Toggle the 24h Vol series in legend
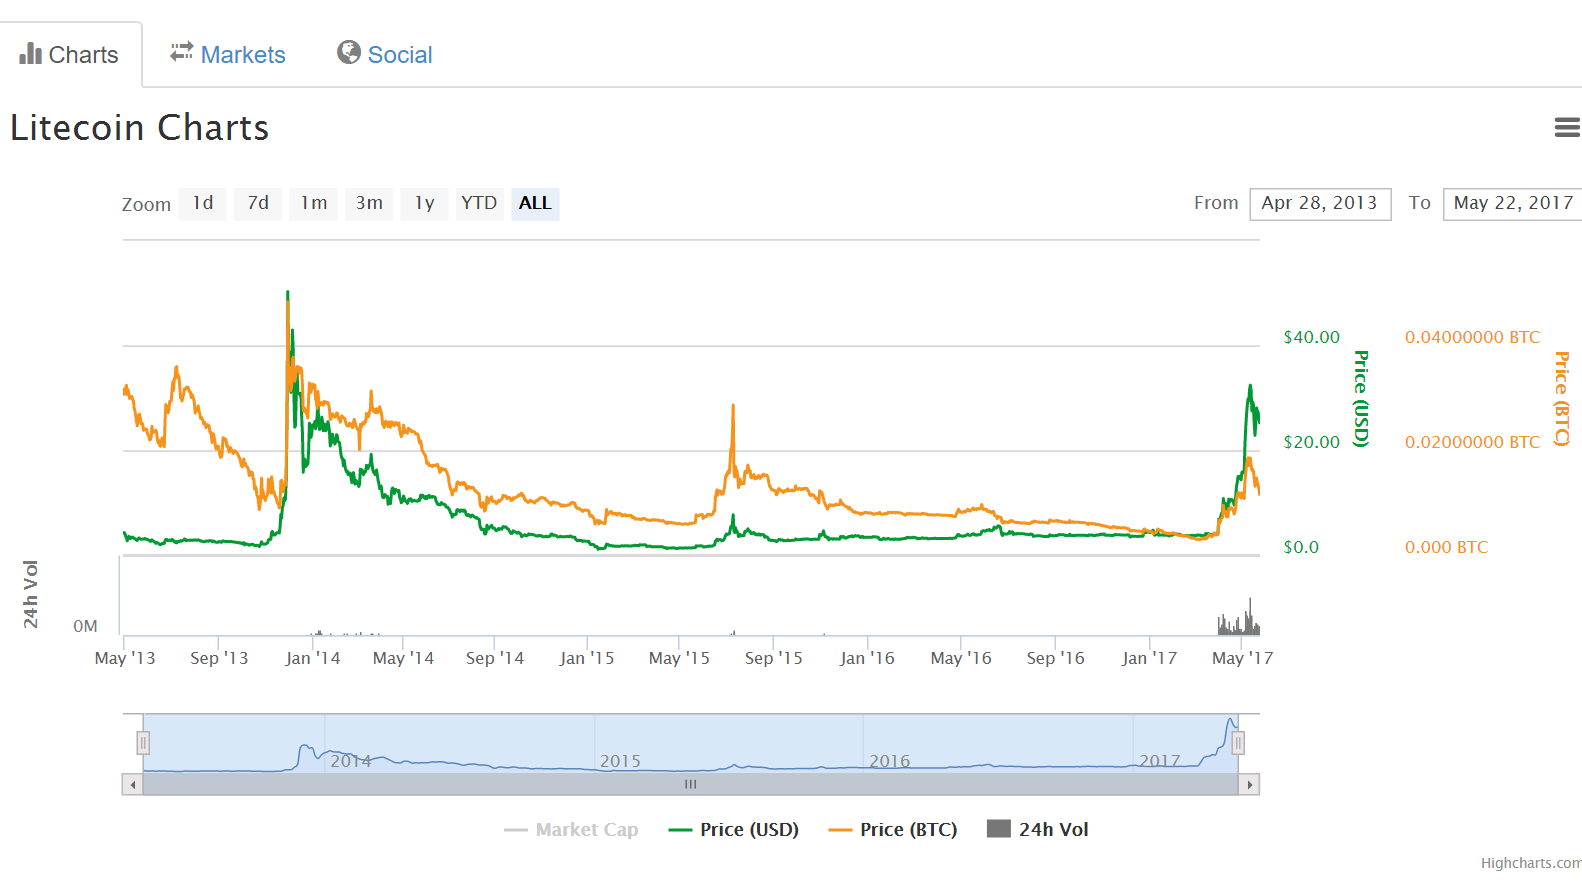This screenshot has width=1582, height=890. pos(1038,829)
